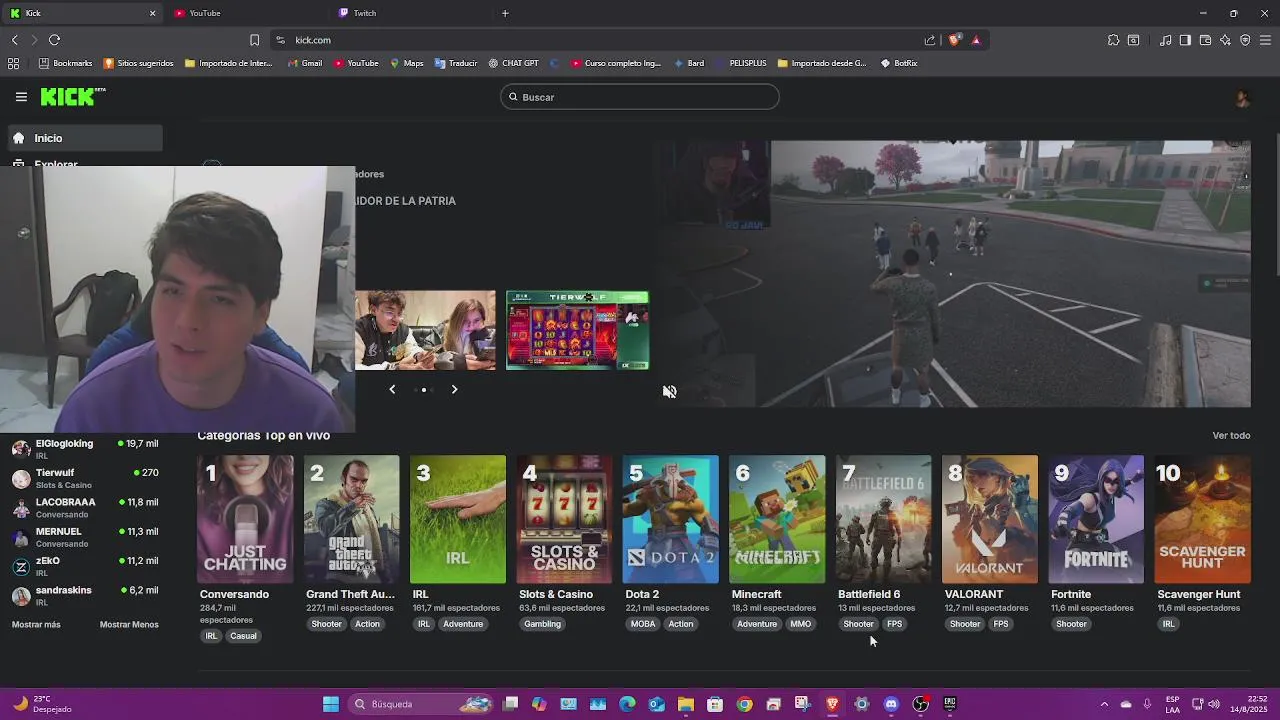
Task: Click the kick.com address bar
Action: [x=600, y=40]
